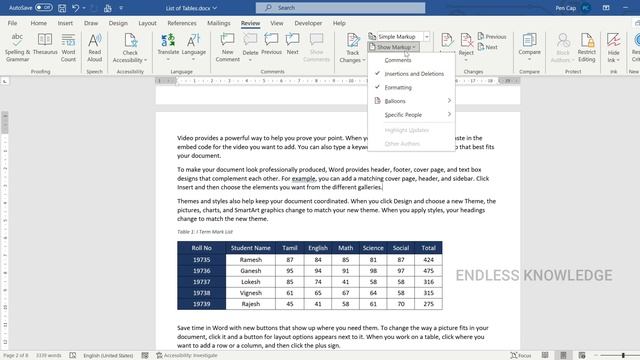
Task: Uncheck Insertions and Deletions markup
Action: 411,74
